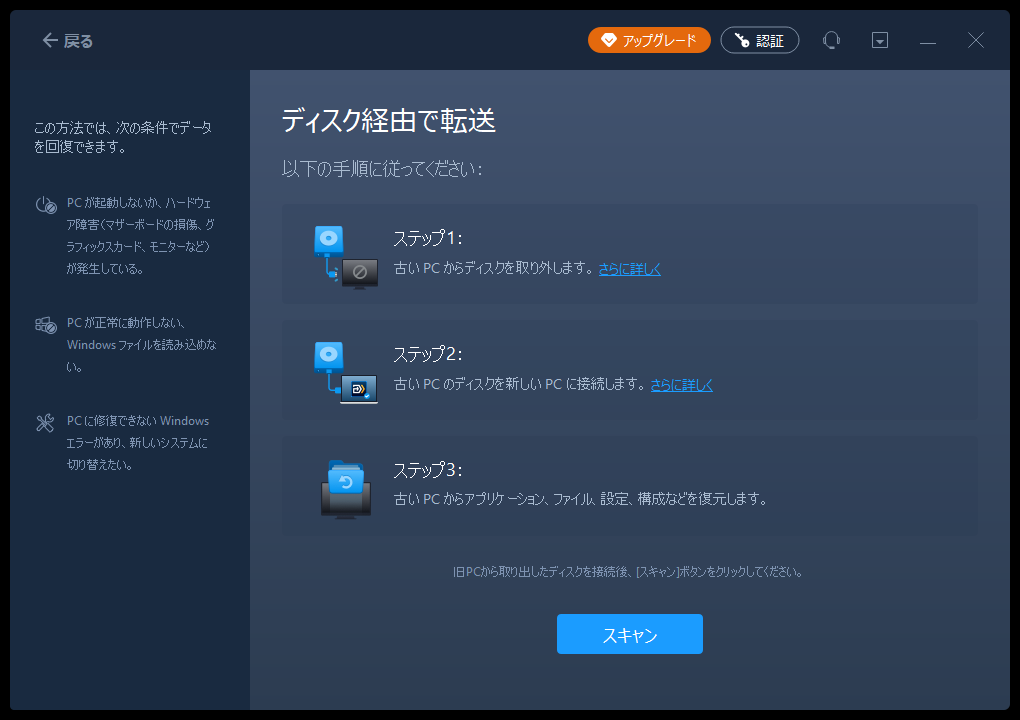Image resolution: width=1020 pixels, height=720 pixels.
Task: Open さらに詳しく link in ステップ1
Action: coord(629,269)
